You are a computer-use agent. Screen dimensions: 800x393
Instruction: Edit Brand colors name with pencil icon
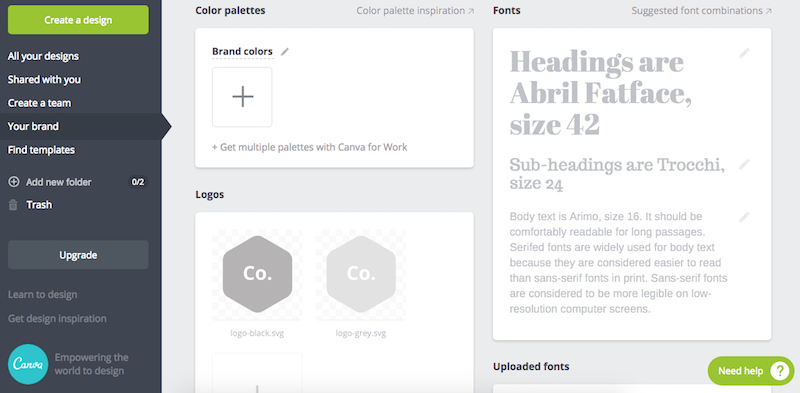(x=285, y=52)
